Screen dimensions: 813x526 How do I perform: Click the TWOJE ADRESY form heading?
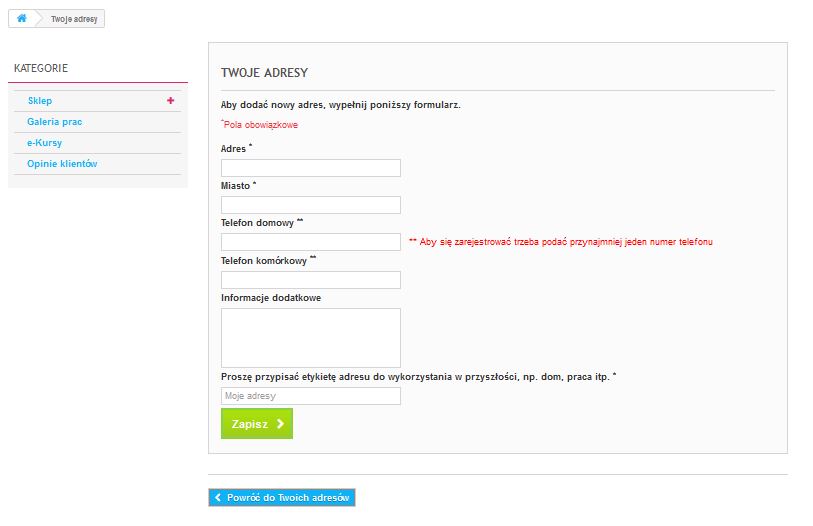click(264, 73)
